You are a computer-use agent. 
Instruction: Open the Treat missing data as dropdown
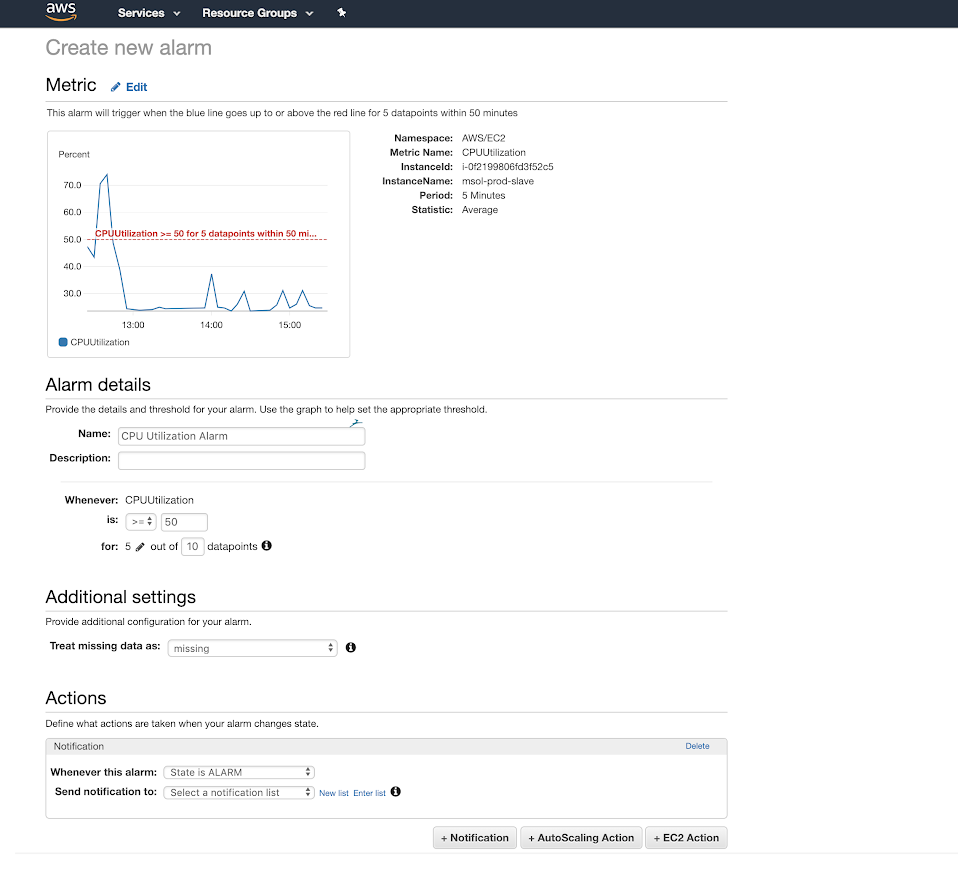point(252,647)
